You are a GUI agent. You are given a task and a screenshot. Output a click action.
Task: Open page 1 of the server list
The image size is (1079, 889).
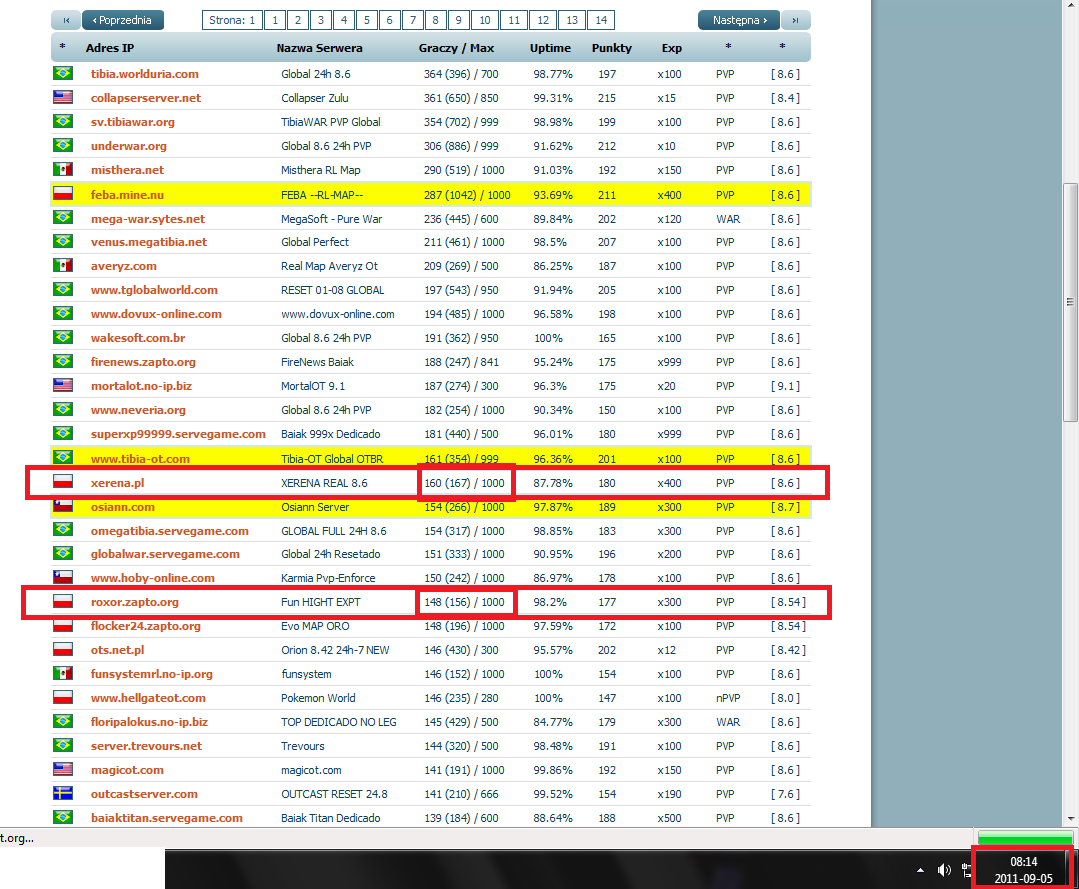275,20
